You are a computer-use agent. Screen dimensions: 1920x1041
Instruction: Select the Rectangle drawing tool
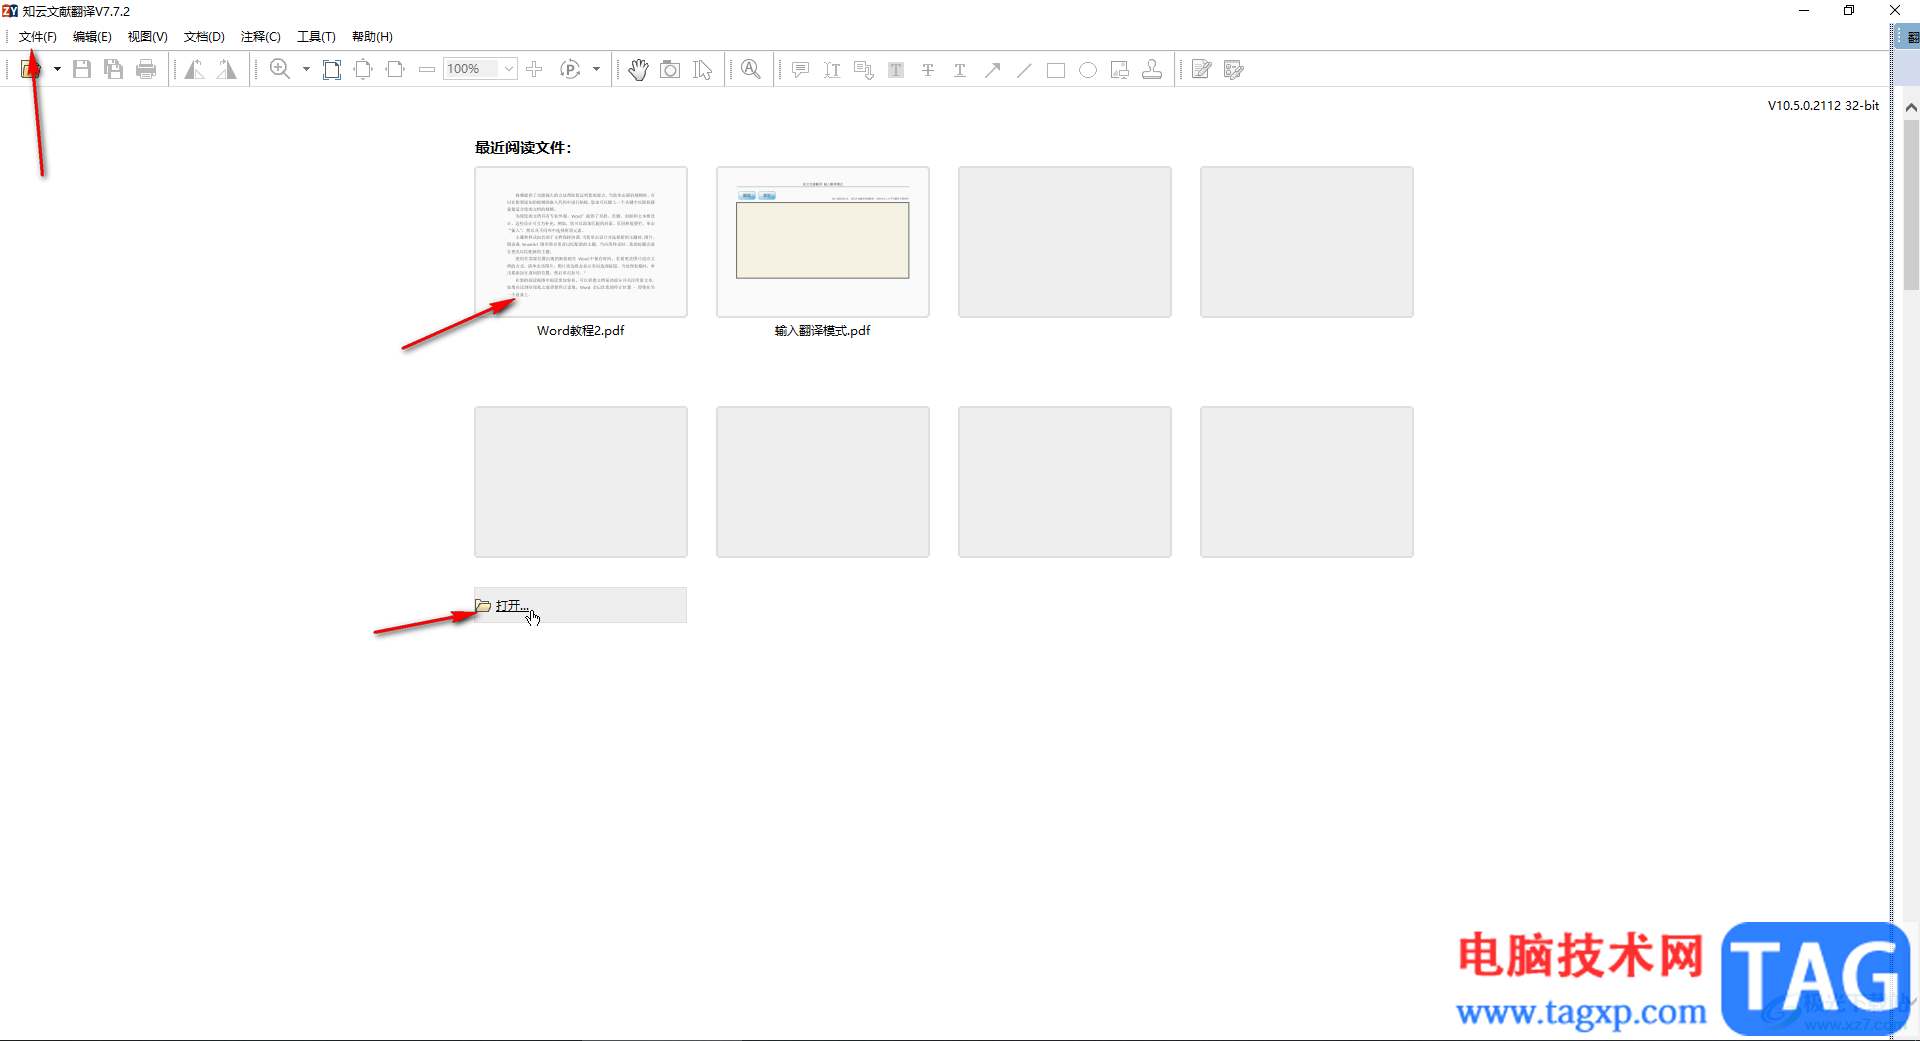click(x=1056, y=69)
